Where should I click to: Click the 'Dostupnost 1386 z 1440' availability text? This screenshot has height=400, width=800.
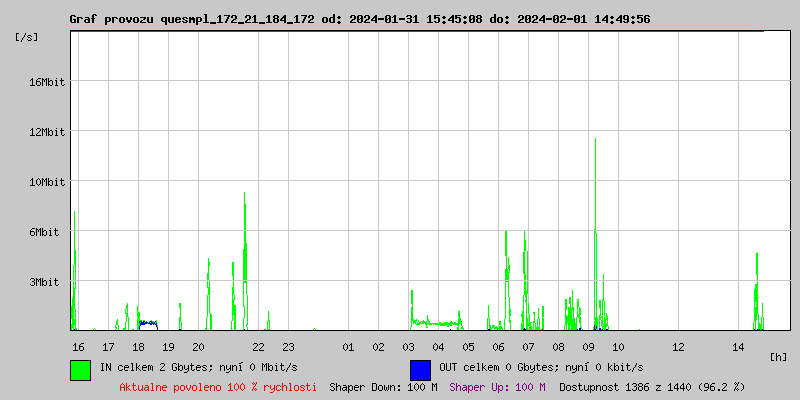[x=652, y=387]
